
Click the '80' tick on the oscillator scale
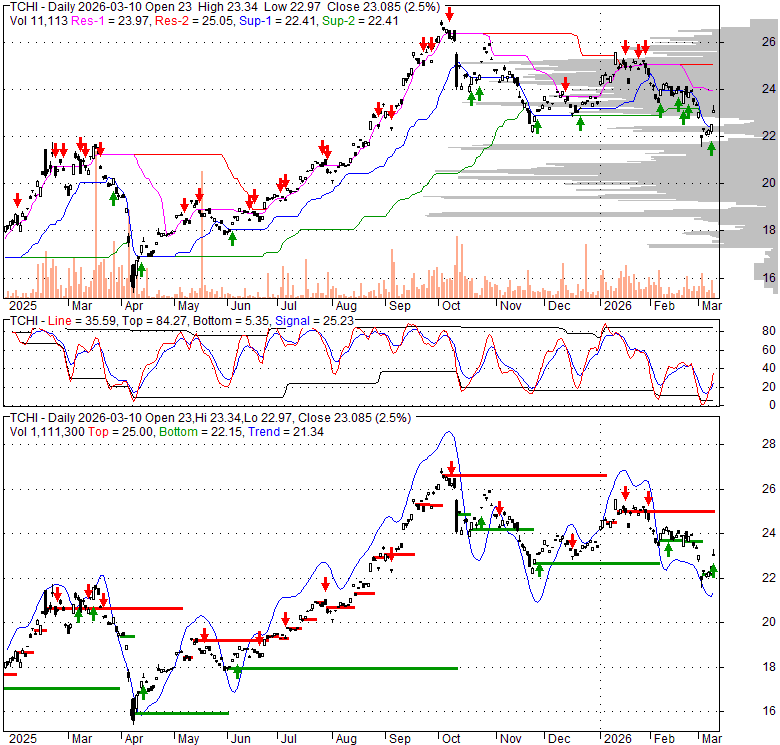coord(769,330)
